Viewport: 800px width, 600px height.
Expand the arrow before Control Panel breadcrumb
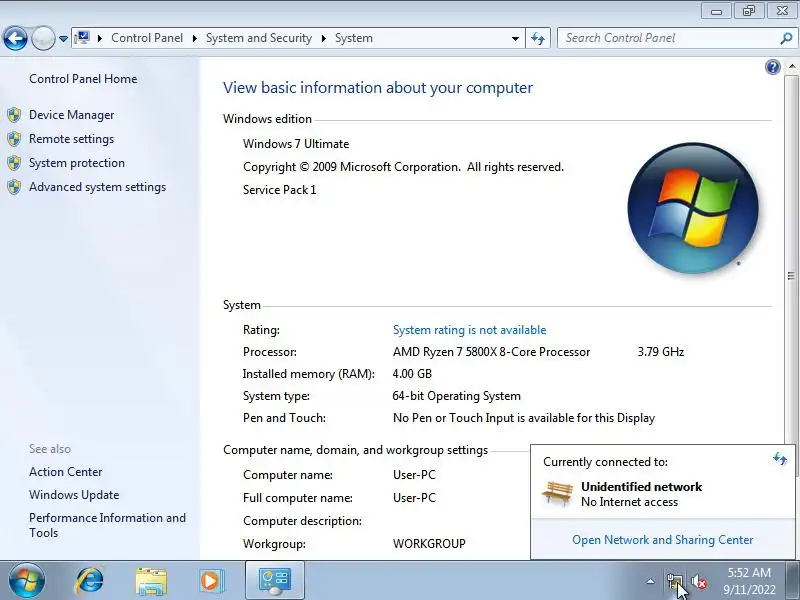tap(100, 38)
